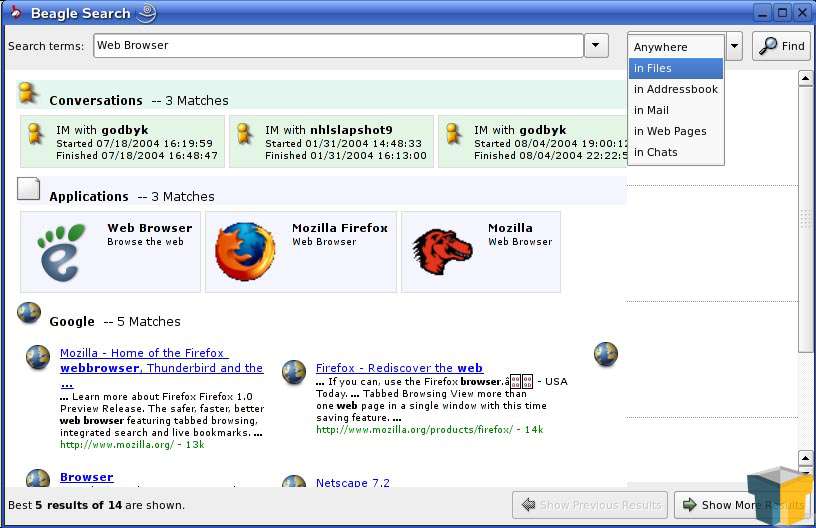Open the search terms history dropdown arrow
Image resolution: width=816 pixels, height=528 pixels.
[x=596, y=46]
